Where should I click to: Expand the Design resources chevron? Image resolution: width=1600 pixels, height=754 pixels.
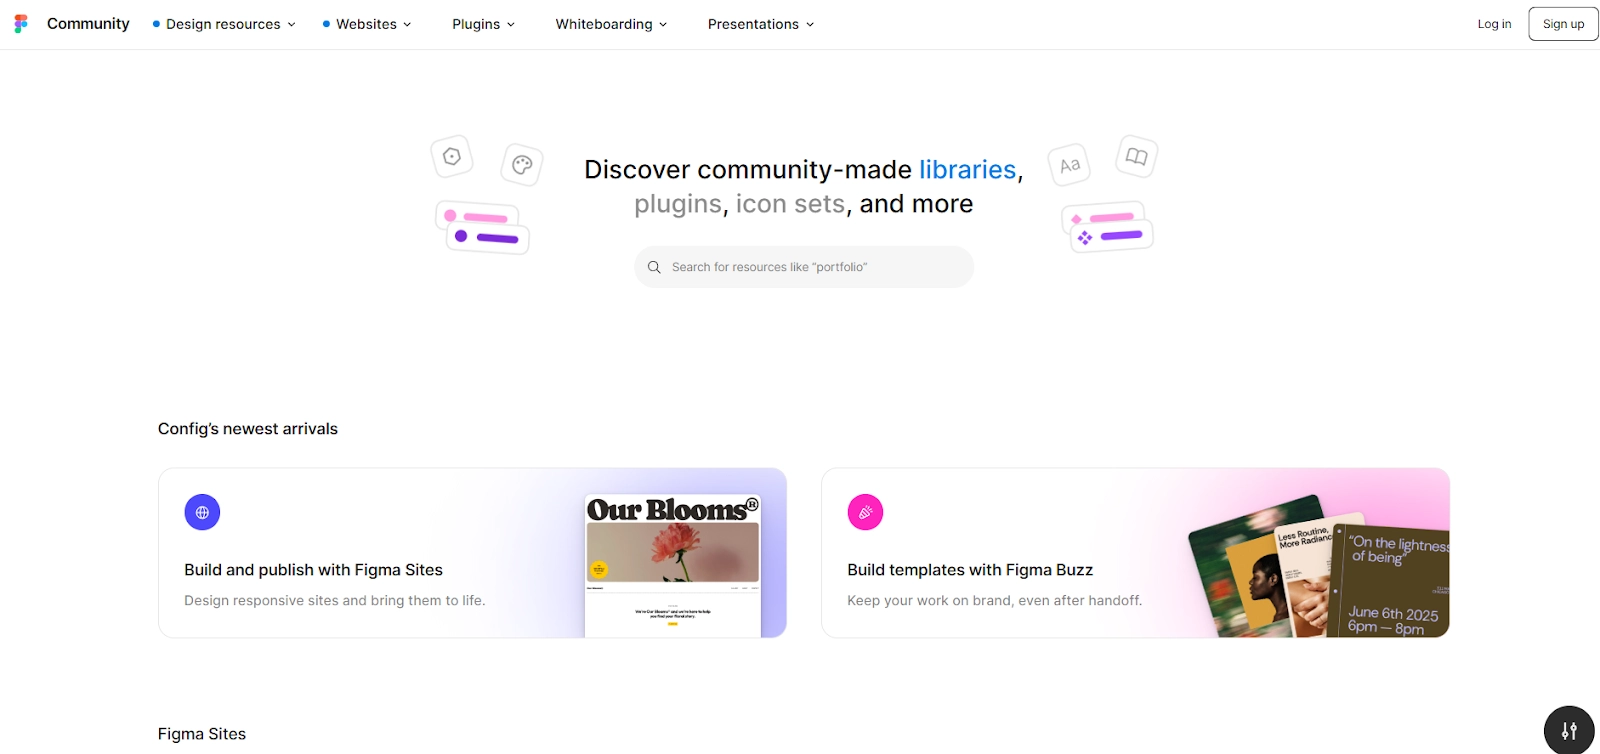pos(291,25)
